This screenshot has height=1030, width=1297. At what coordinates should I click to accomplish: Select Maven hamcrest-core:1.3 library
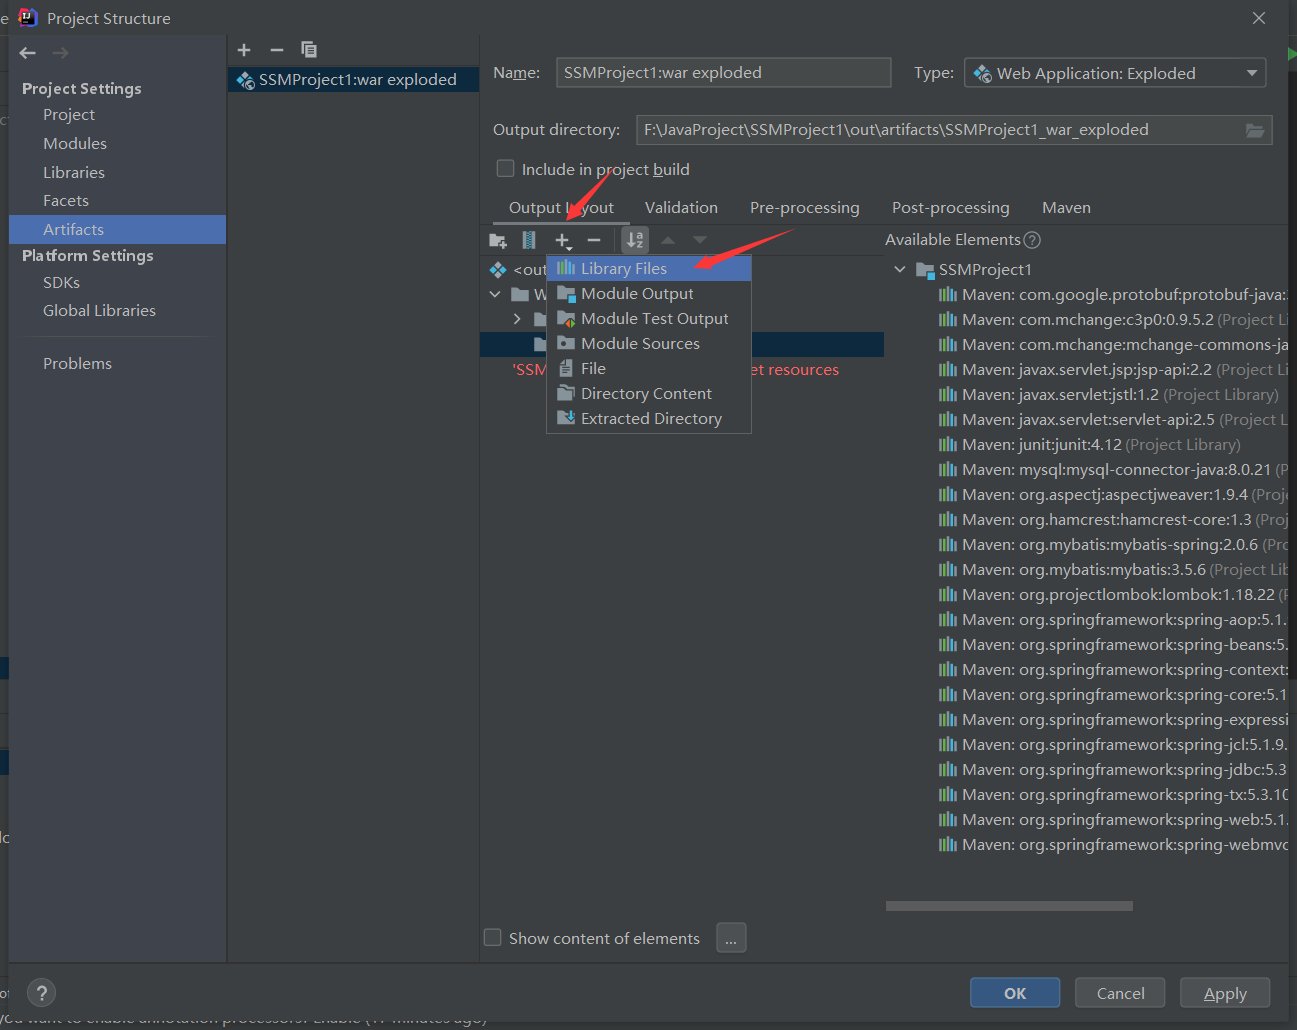point(1112,519)
